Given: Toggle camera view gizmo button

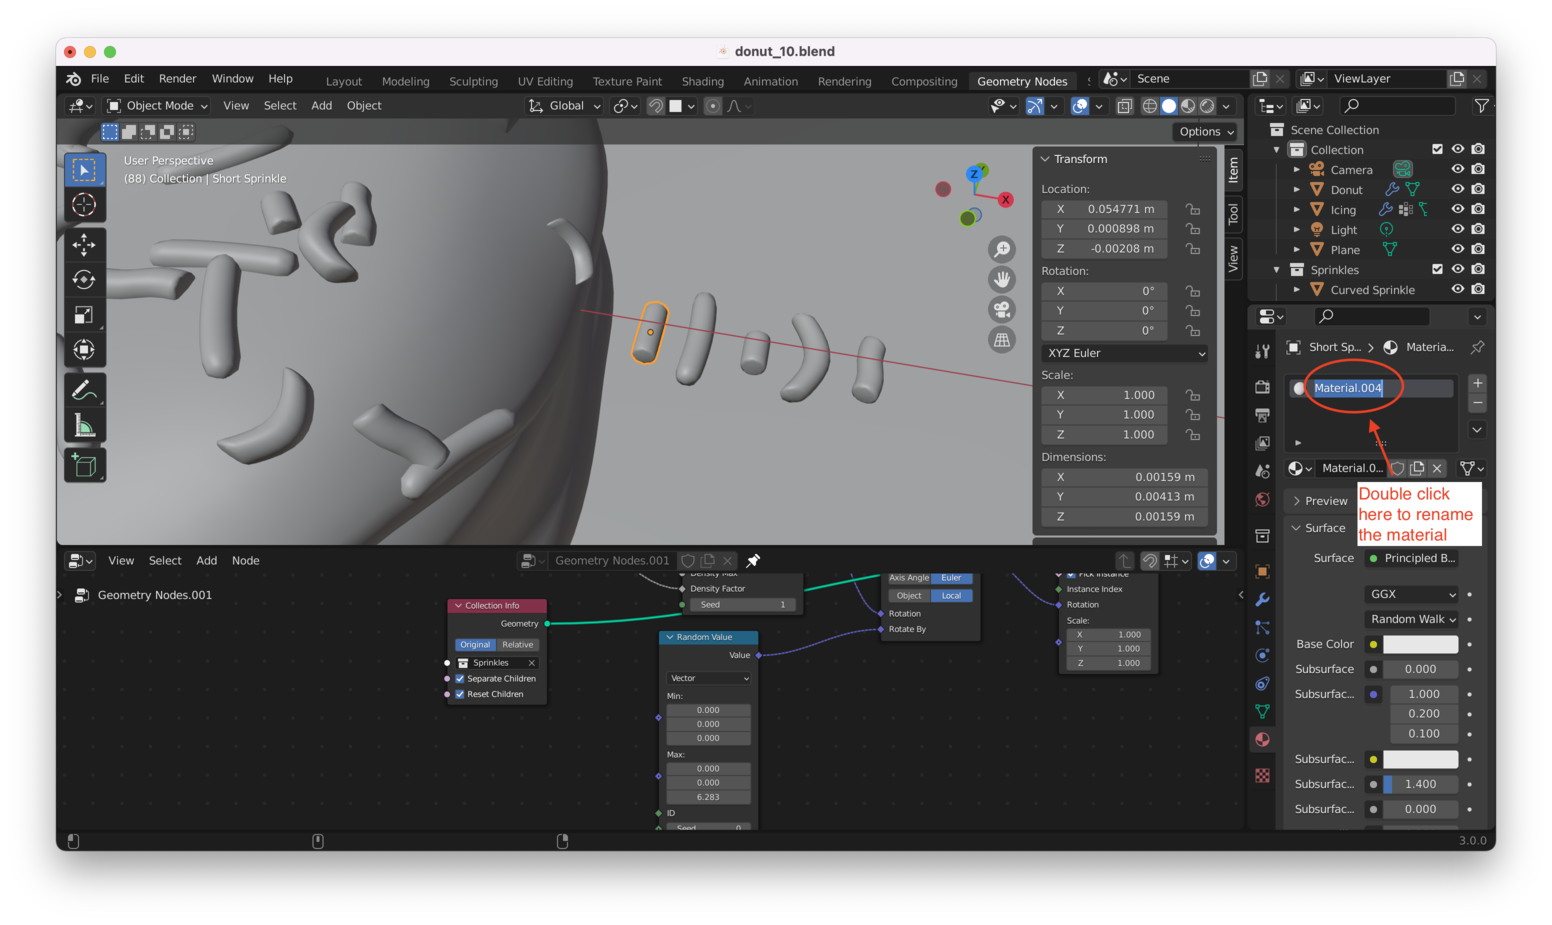Looking at the screenshot, I should click(x=1001, y=310).
